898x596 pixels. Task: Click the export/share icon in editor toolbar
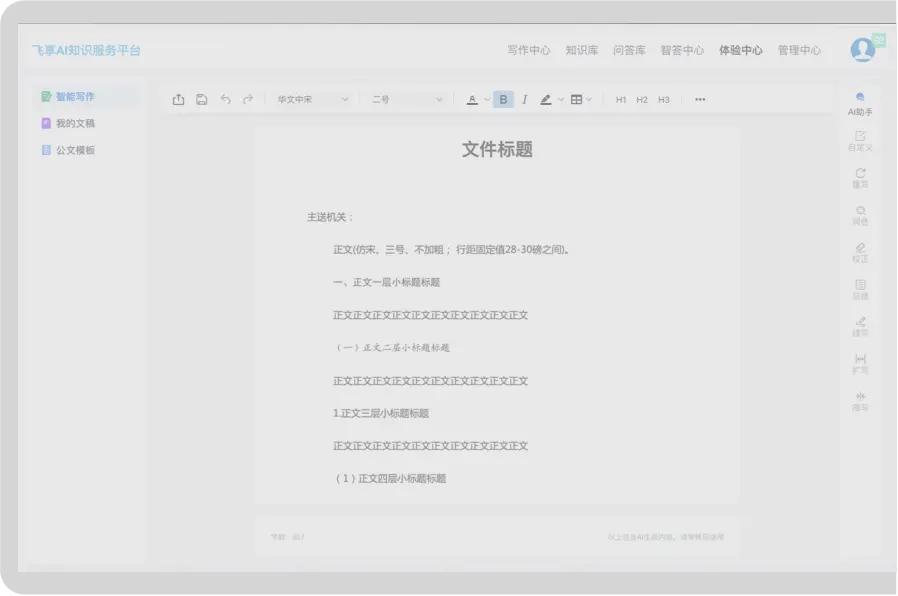(x=178, y=100)
